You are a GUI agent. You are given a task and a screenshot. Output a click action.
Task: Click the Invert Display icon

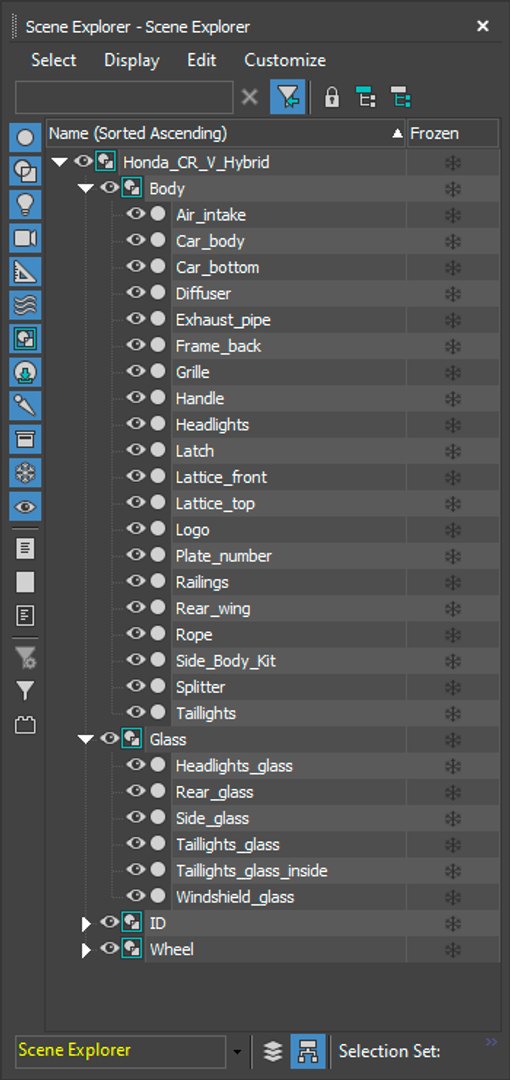coord(26,615)
